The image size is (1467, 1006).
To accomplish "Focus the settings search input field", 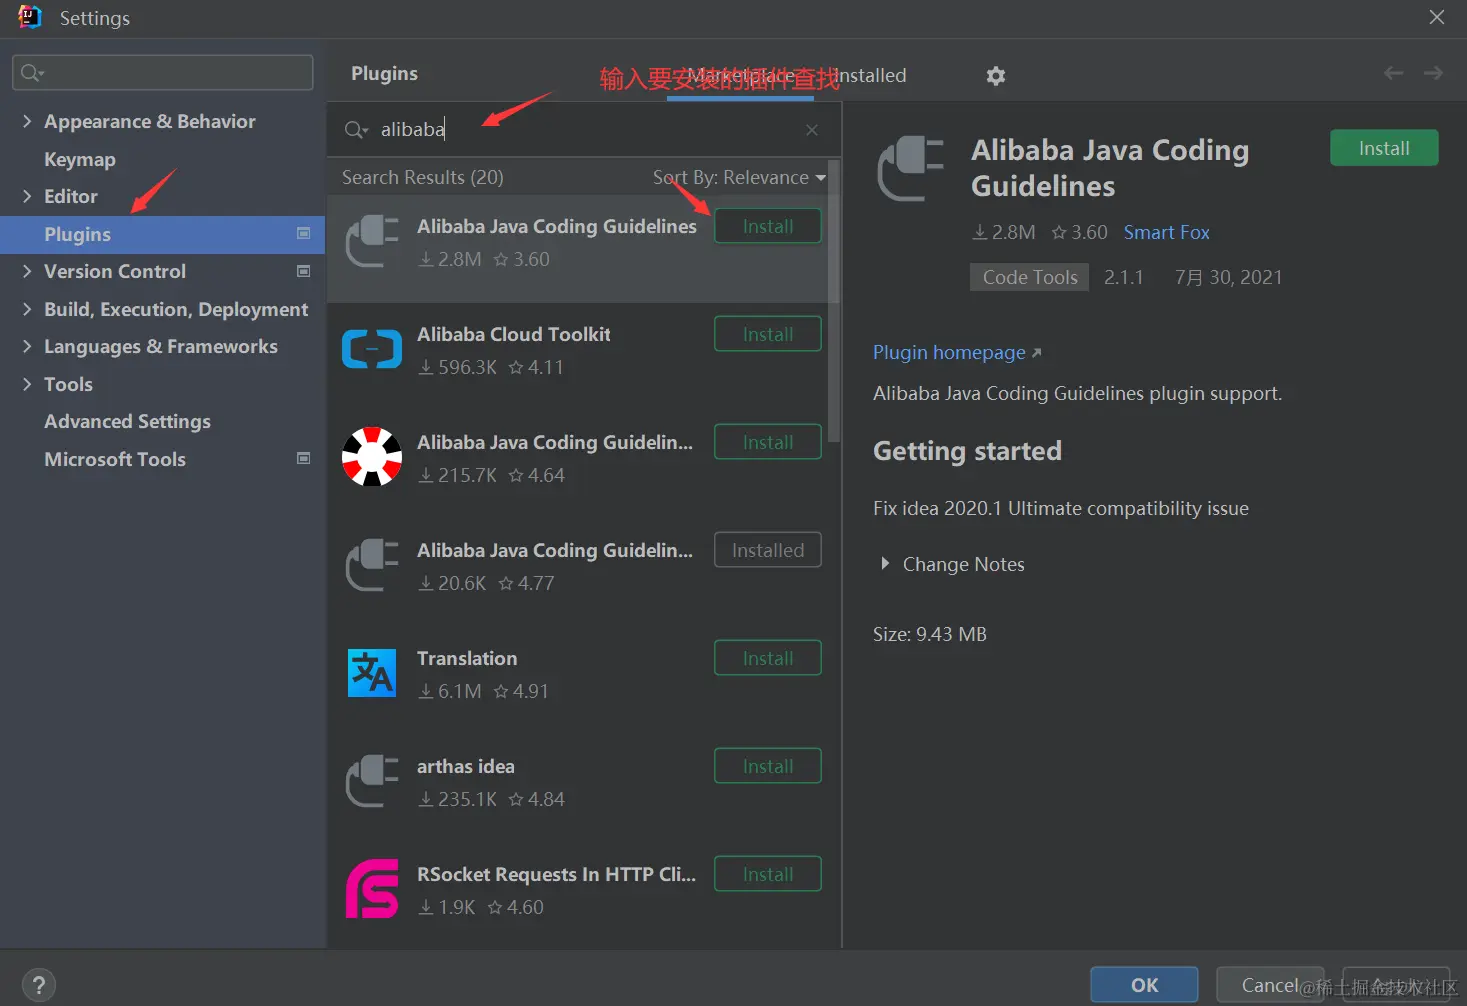I will click(x=163, y=73).
